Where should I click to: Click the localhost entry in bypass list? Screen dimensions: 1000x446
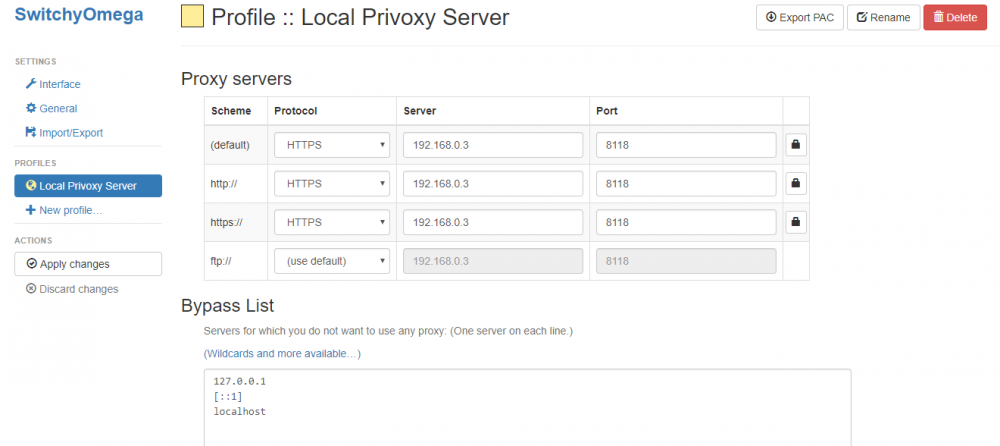point(239,412)
